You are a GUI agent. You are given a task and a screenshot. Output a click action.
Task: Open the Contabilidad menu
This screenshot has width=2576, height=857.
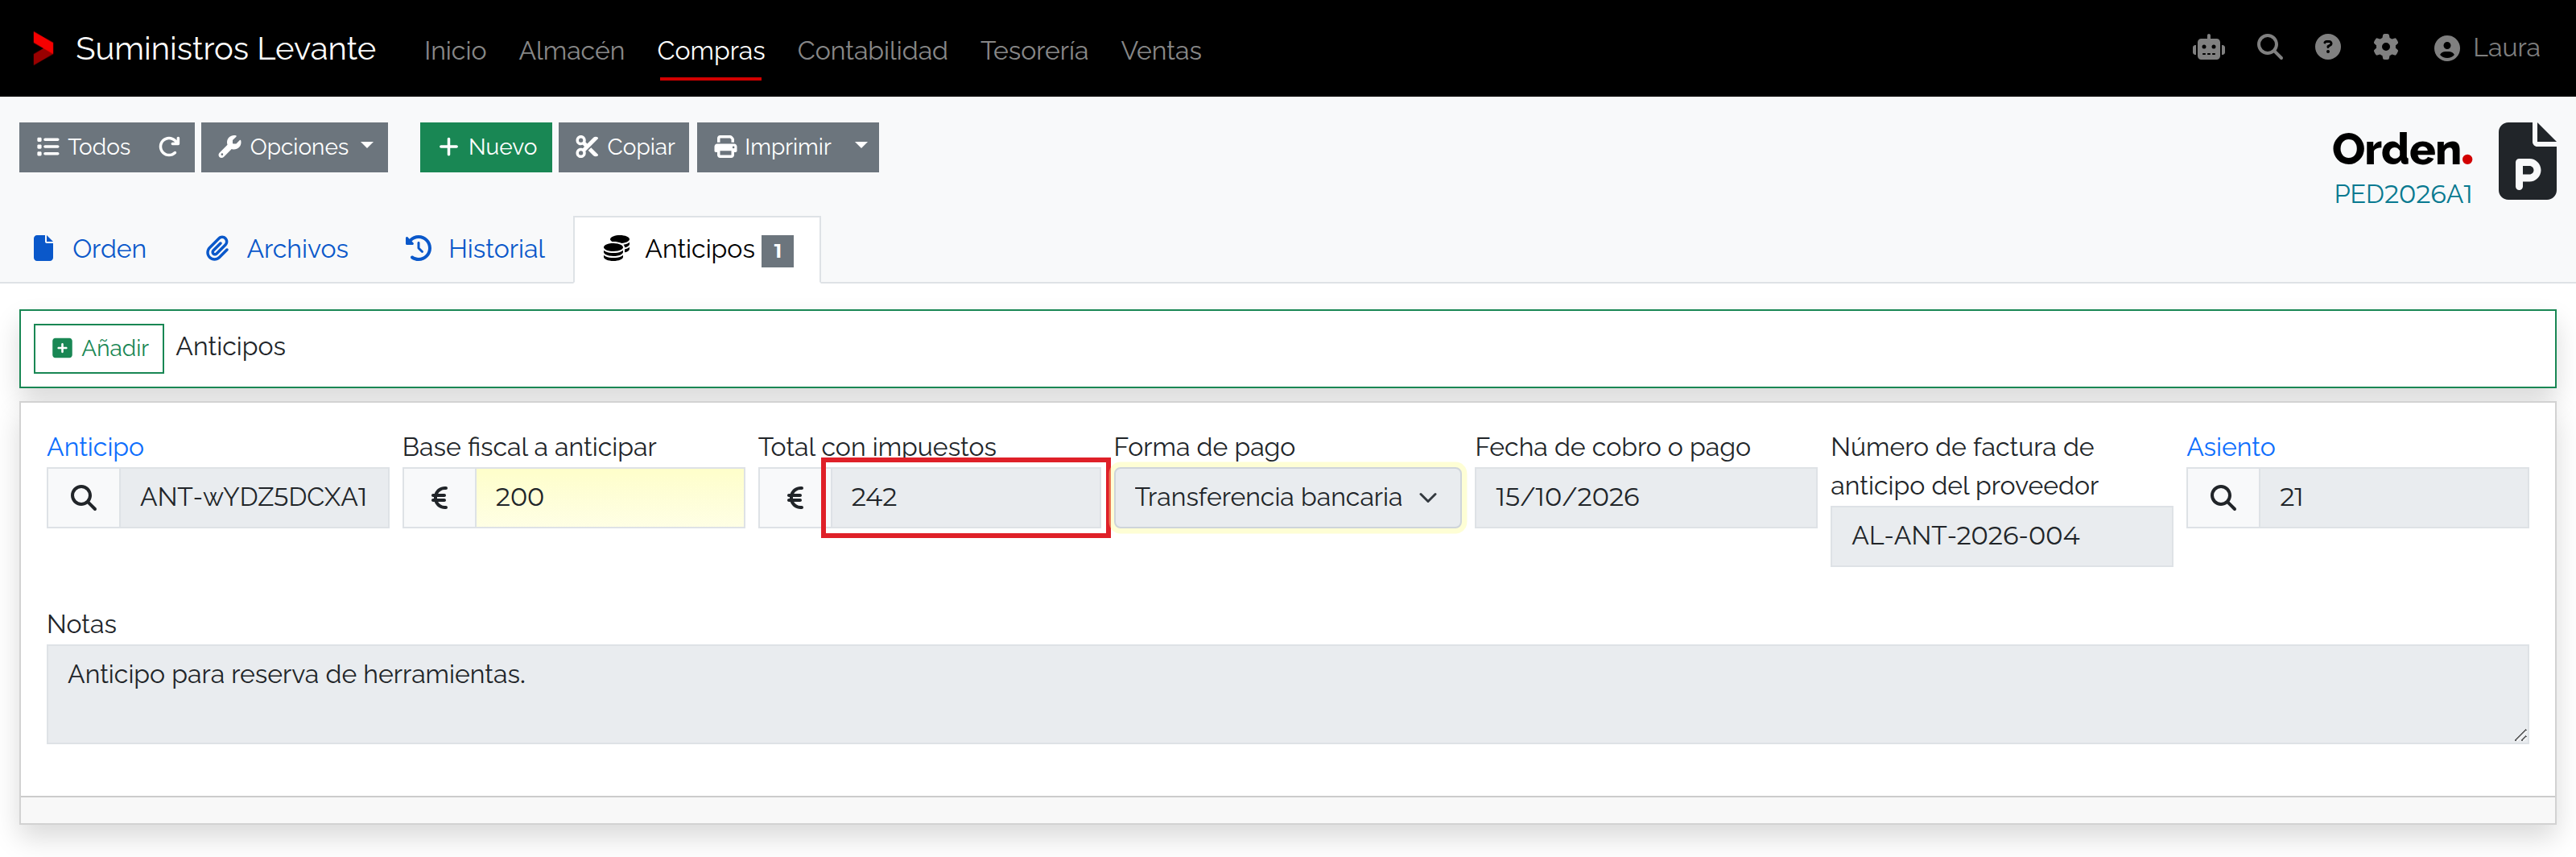point(872,50)
